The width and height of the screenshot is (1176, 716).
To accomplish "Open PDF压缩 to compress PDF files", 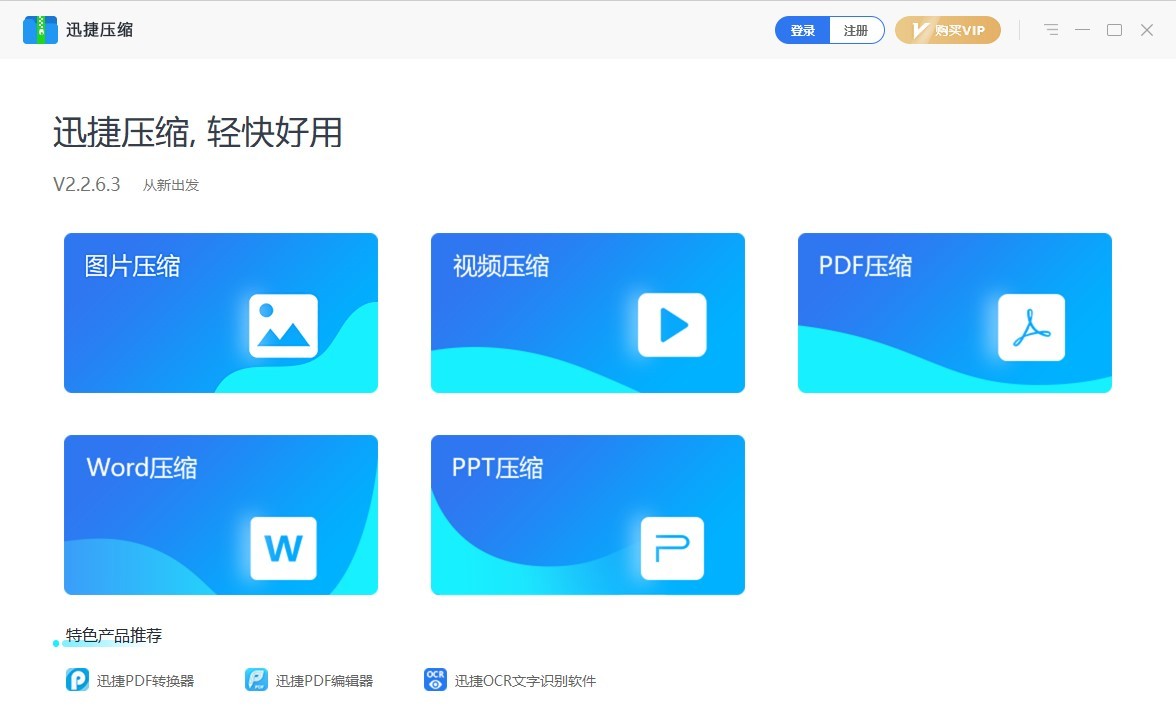I will 954,312.
